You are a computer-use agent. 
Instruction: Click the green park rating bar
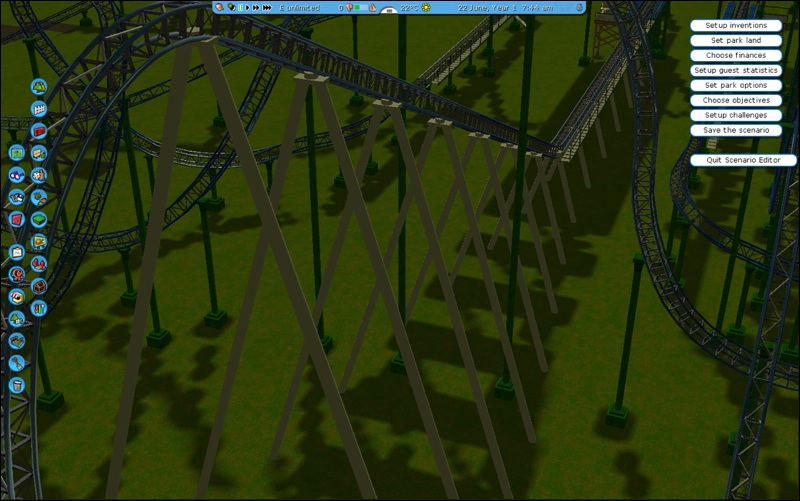[x=361, y=8]
